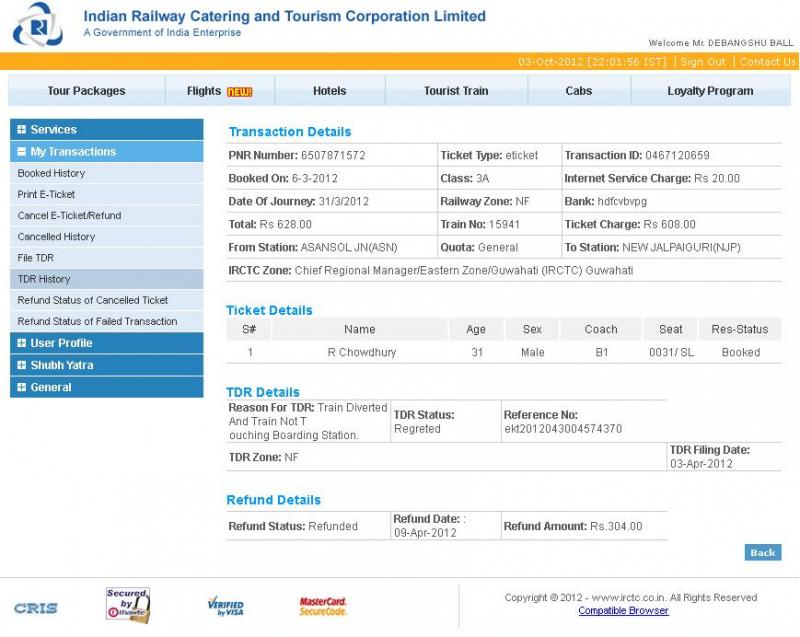Image resolution: width=800 pixels, height=637 pixels.
Task: Expand the General sidebar section
Action: point(50,387)
